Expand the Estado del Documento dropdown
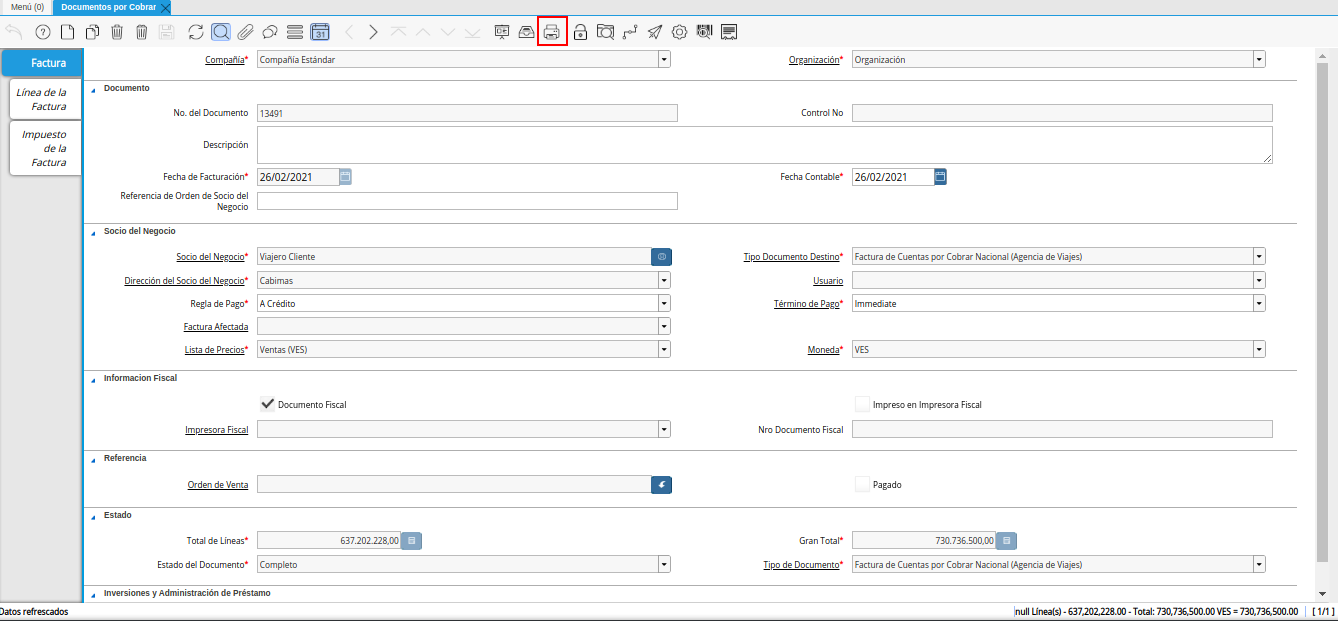Screen dimensions: 1338x621 [x=664, y=564]
